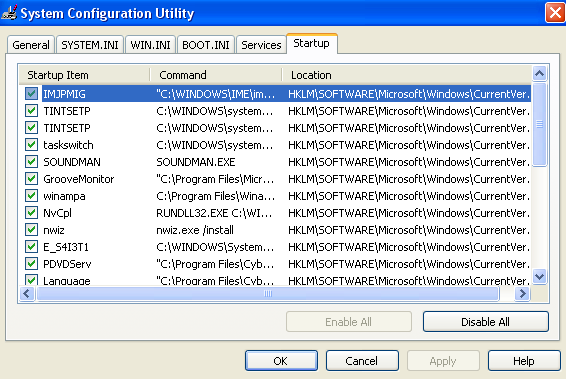Image resolution: width=566 pixels, height=379 pixels.
Task: Click the vertical scrollbar thumb
Action: click(540, 125)
